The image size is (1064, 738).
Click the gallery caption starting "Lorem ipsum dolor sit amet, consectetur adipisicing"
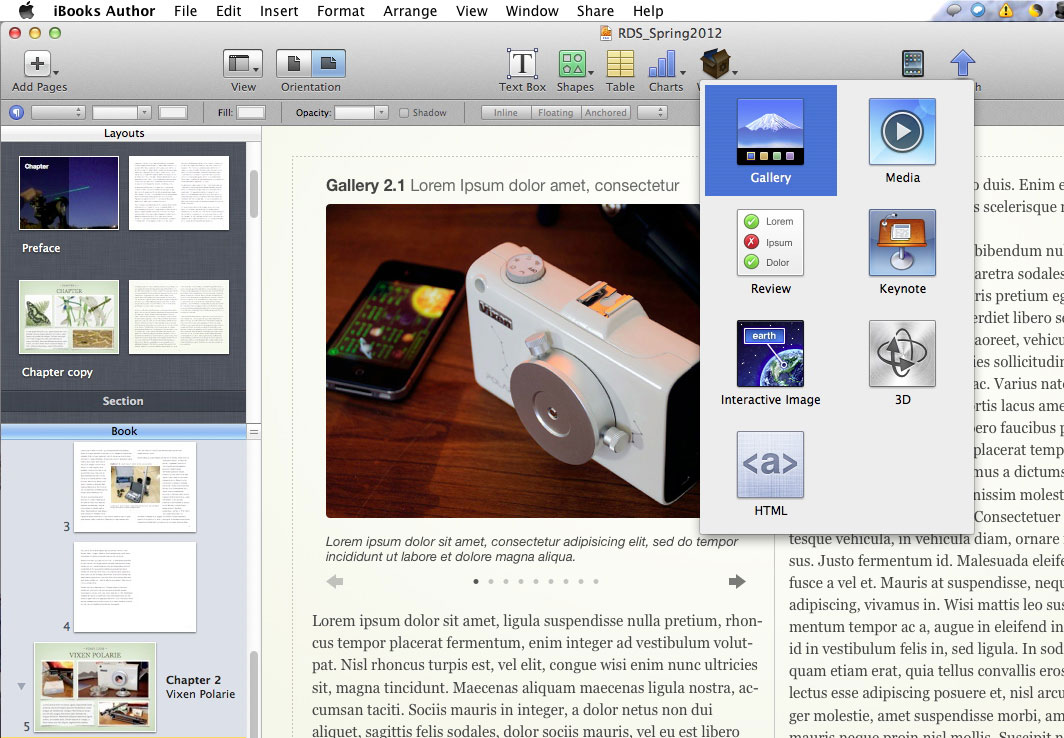click(x=531, y=549)
